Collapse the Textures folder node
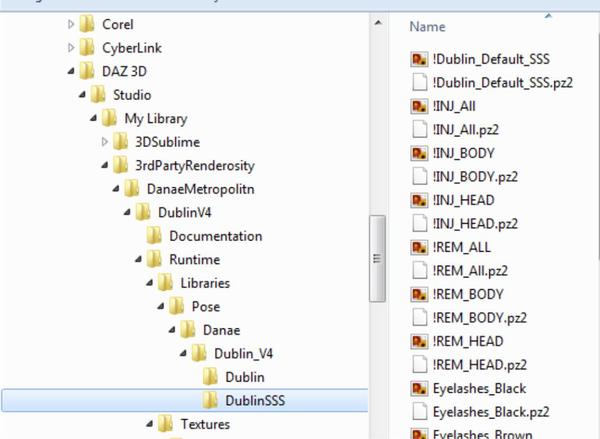The height and width of the screenshot is (439, 600). pyautogui.click(x=150, y=424)
